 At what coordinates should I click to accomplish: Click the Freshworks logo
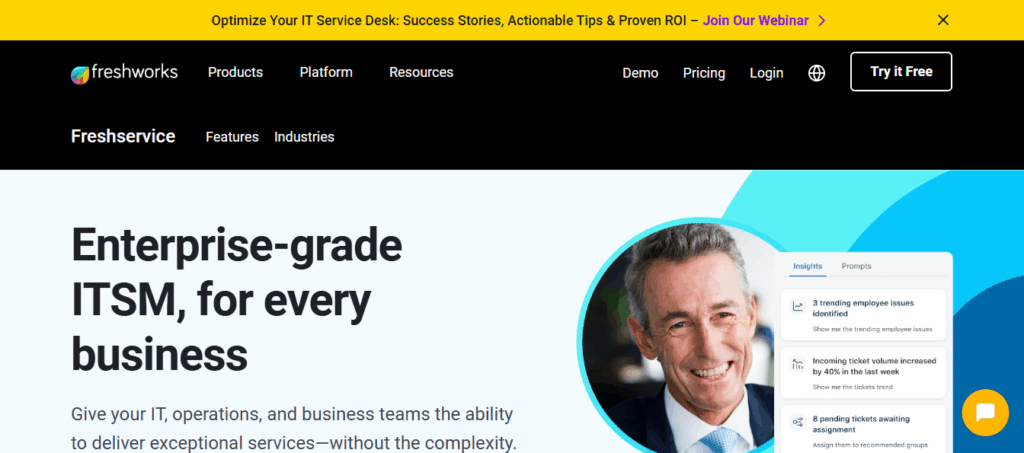124,72
